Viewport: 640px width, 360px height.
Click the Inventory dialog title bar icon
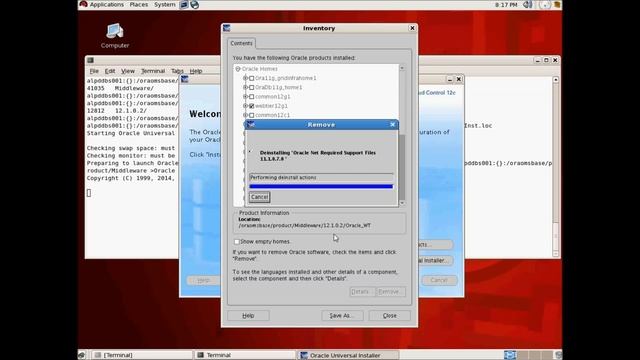click(x=227, y=28)
